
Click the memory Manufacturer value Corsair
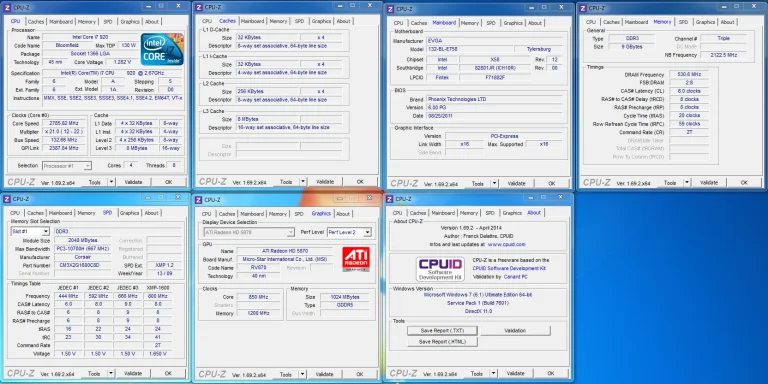point(83,257)
